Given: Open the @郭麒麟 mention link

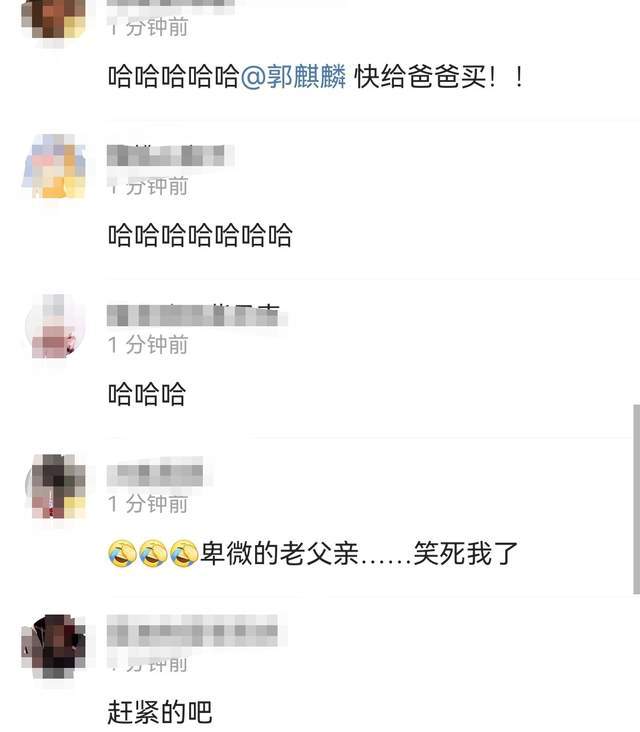Looking at the screenshot, I should point(294,77).
